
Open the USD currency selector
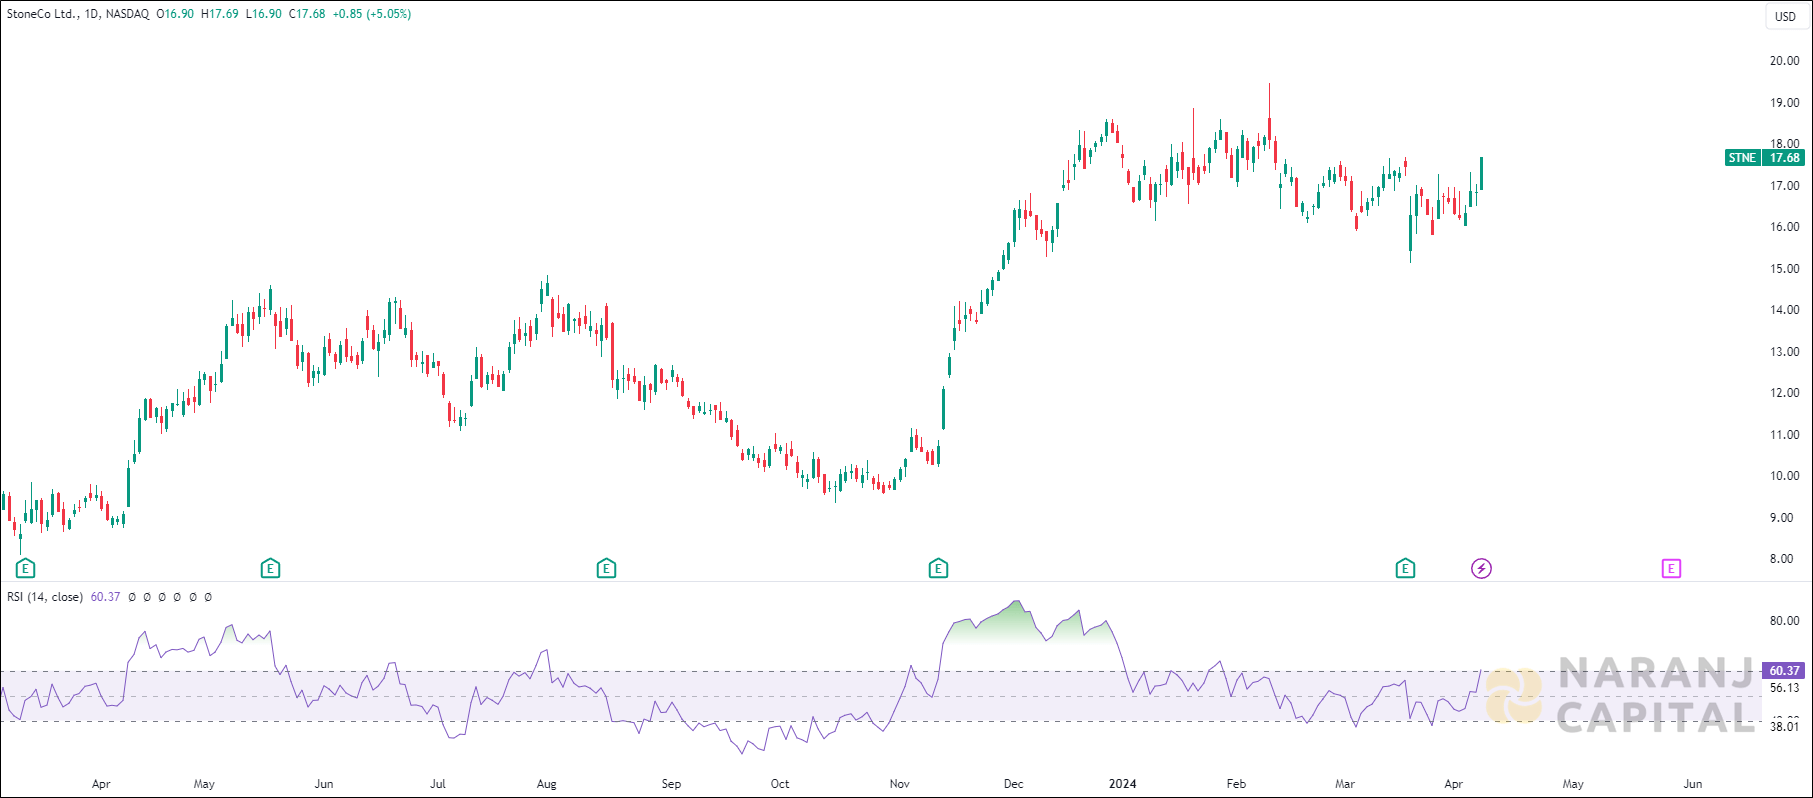click(x=1785, y=16)
